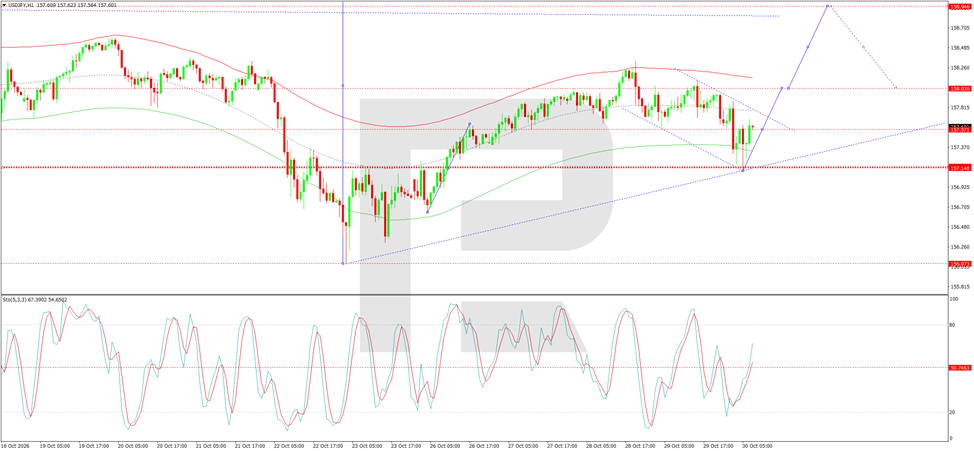Screen dimensions: 974x451
Task: Click the stochastic scale value 80
Action: click(953, 324)
